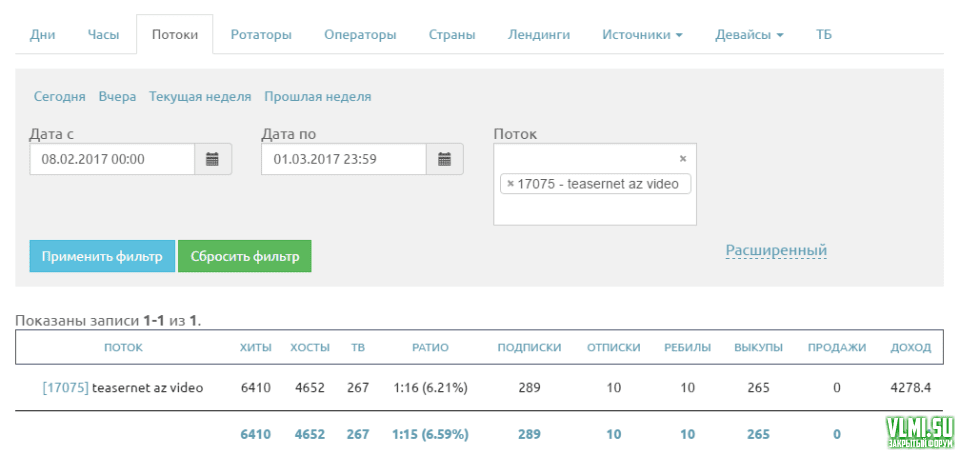Go to the Страны tab

click(452, 34)
